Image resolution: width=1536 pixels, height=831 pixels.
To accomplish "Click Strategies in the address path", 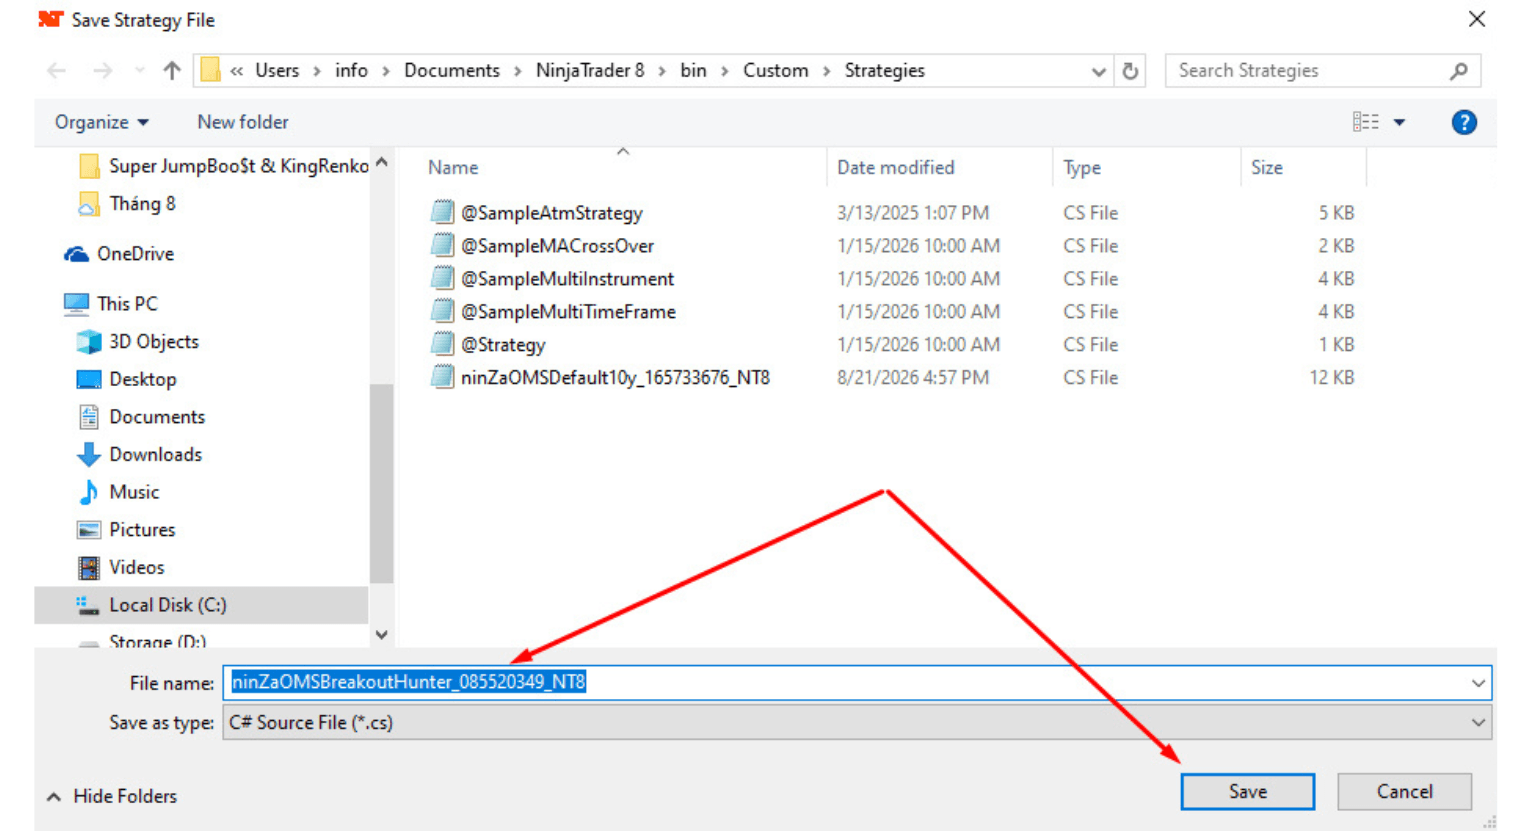I will (x=884, y=71).
